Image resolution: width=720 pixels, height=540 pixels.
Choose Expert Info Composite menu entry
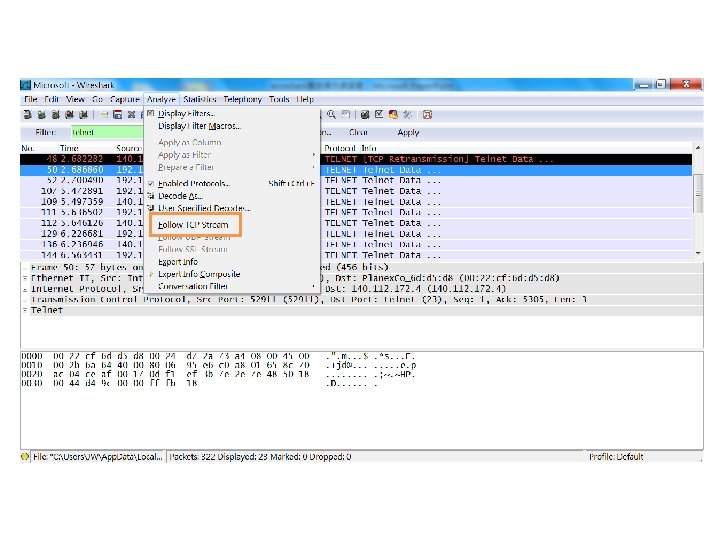pos(232,274)
